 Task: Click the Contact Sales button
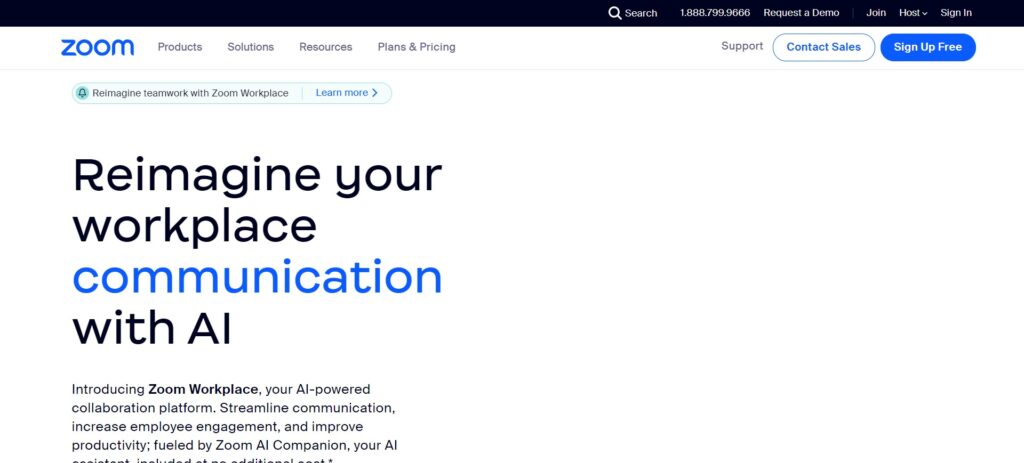pyautogui.click(x=824, y=47)
